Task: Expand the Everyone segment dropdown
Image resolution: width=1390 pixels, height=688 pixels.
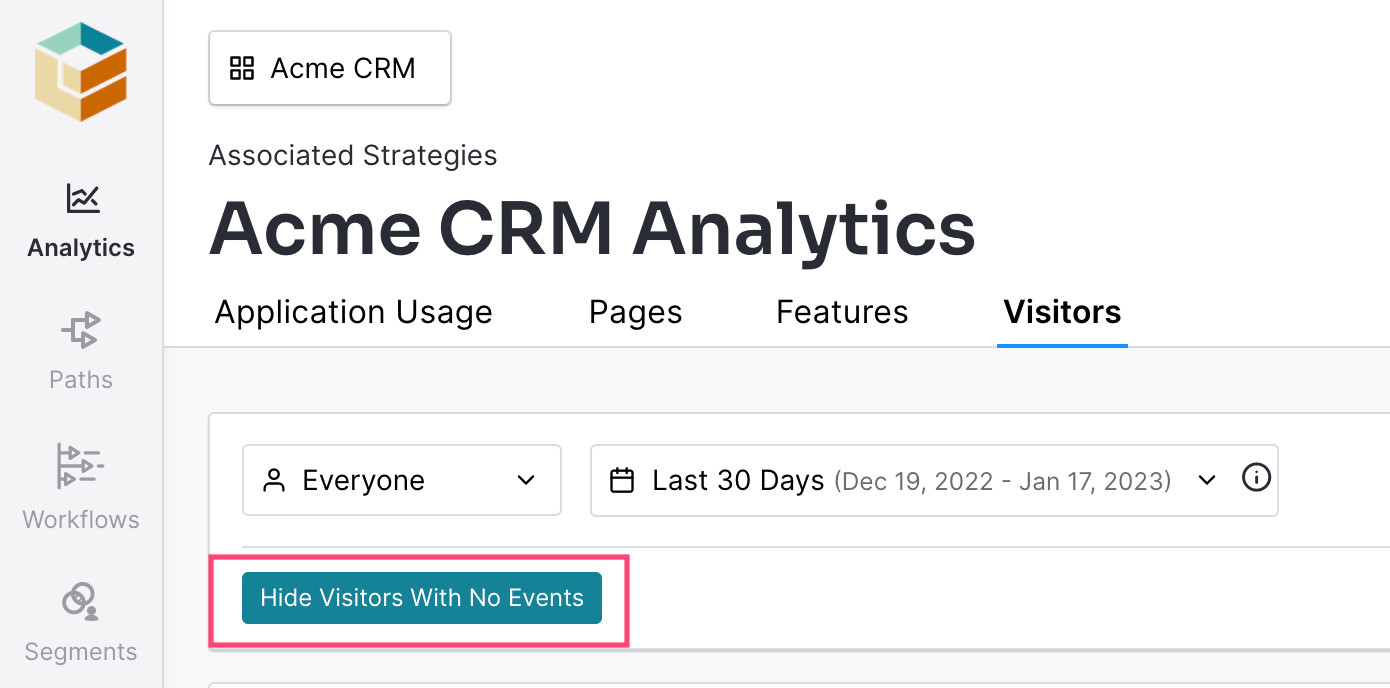Action: [402, 480]
